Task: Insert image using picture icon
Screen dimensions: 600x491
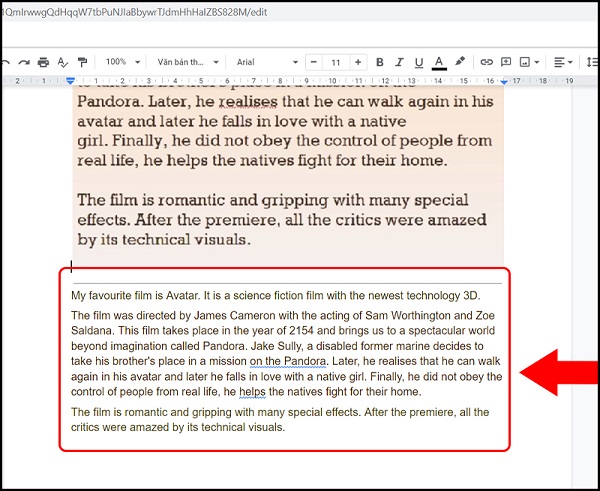Action: tap(529, 62)
